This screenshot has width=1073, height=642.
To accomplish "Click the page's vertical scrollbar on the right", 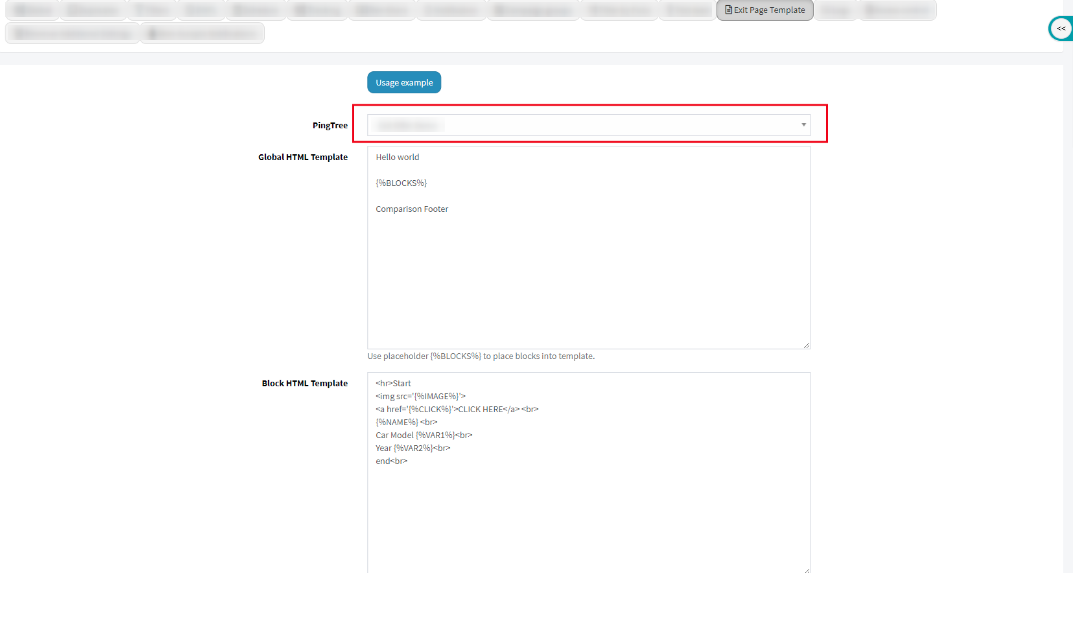I will pos(1067,300).
